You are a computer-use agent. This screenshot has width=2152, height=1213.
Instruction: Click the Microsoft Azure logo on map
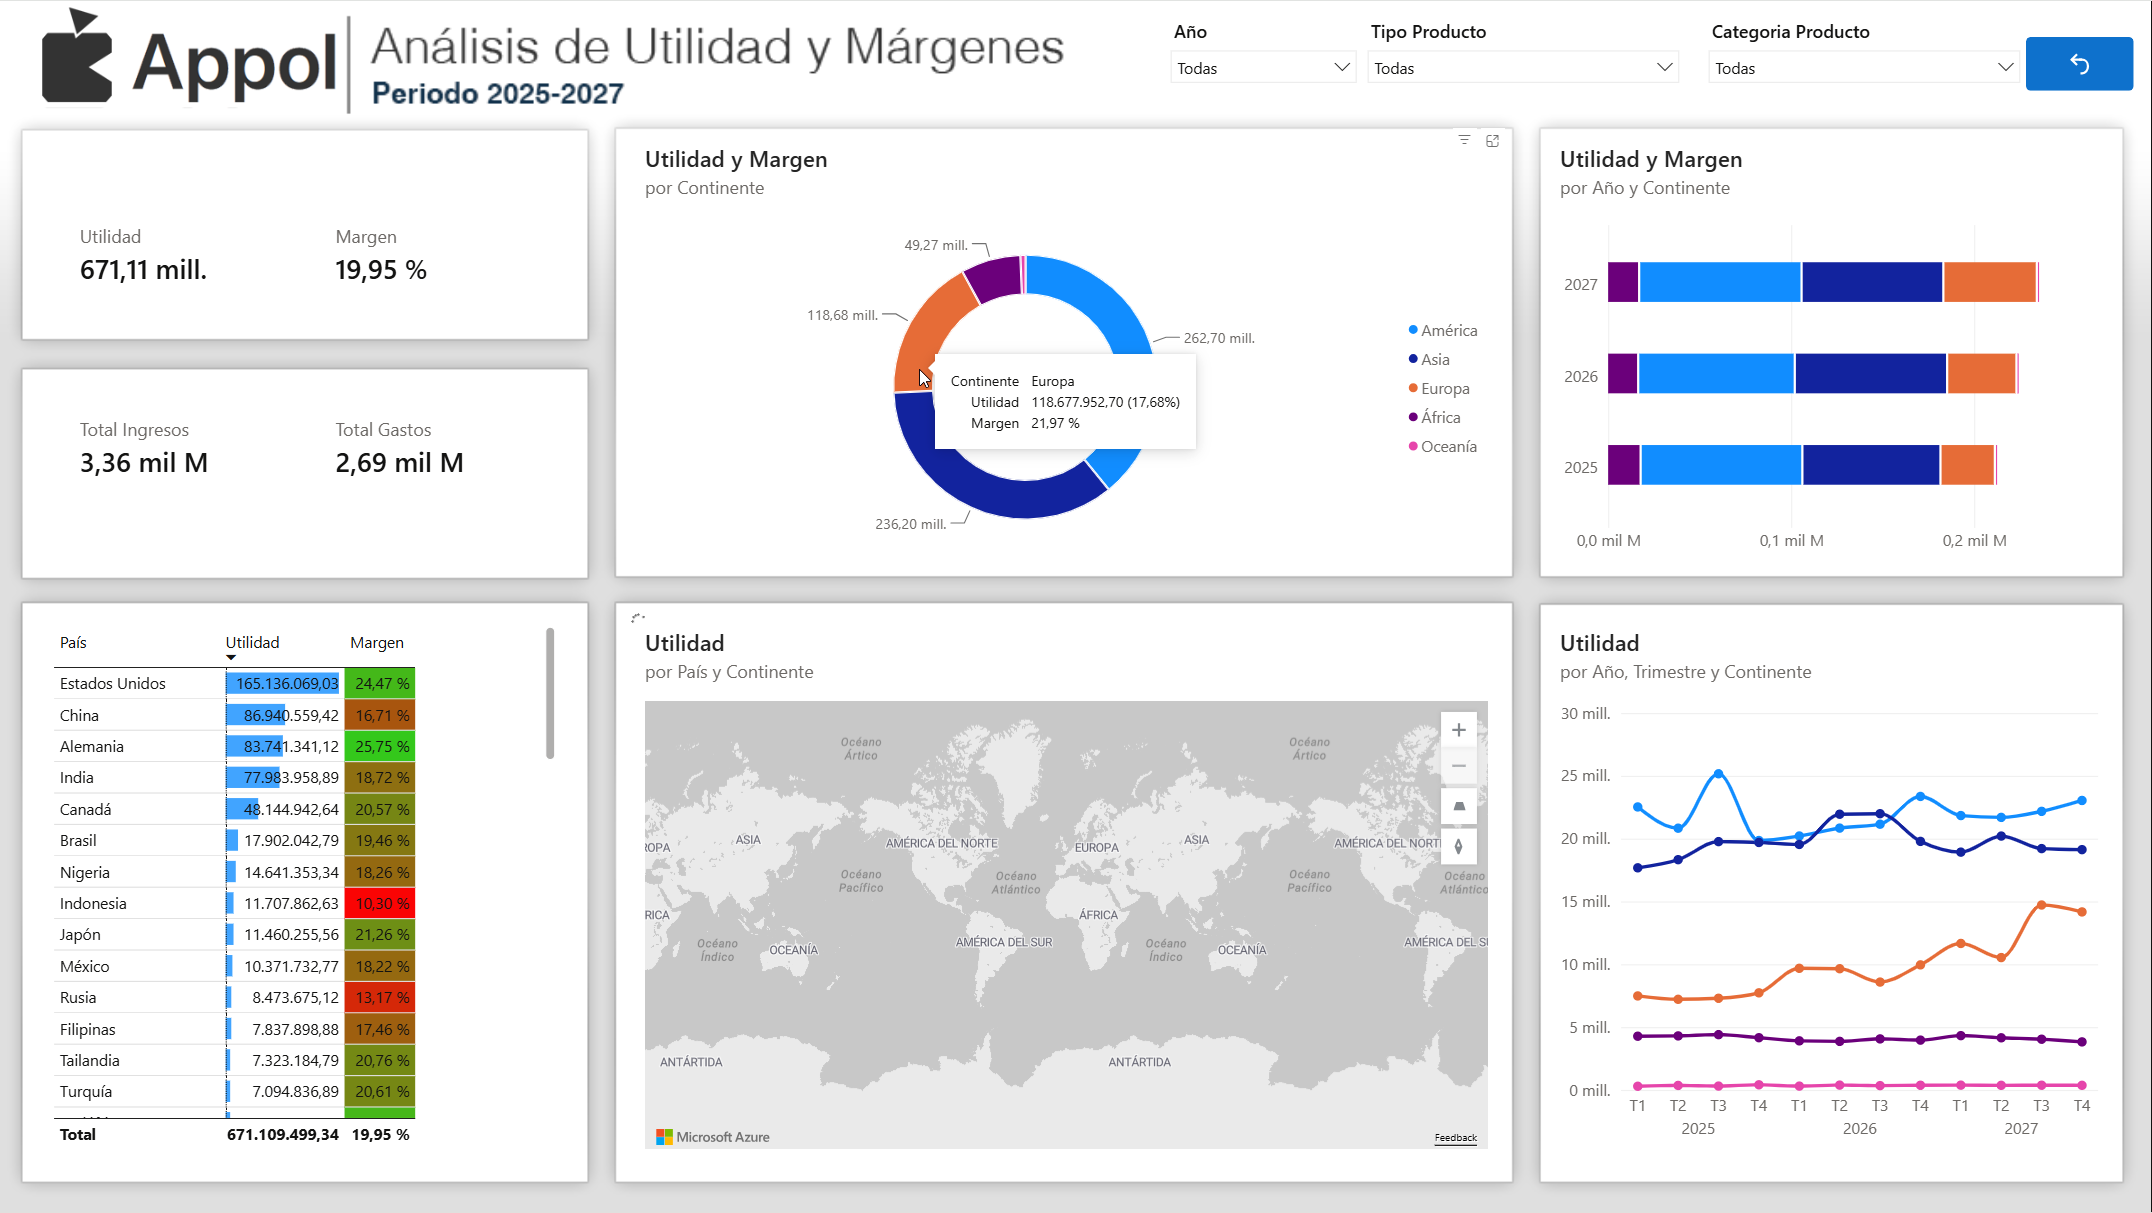tap(713, 1137)
